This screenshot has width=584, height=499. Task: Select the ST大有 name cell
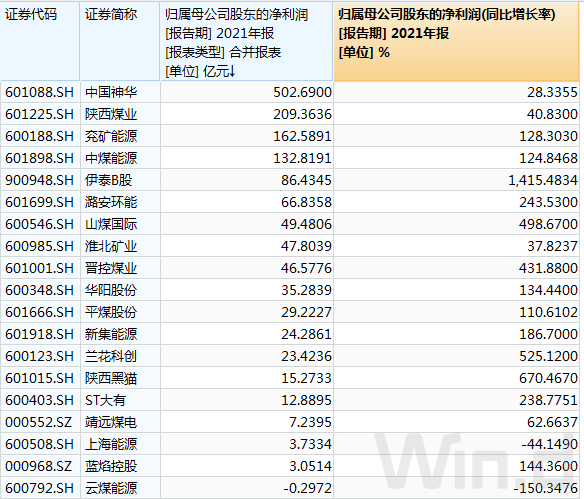pyautogui.click(x=105, y=400)
